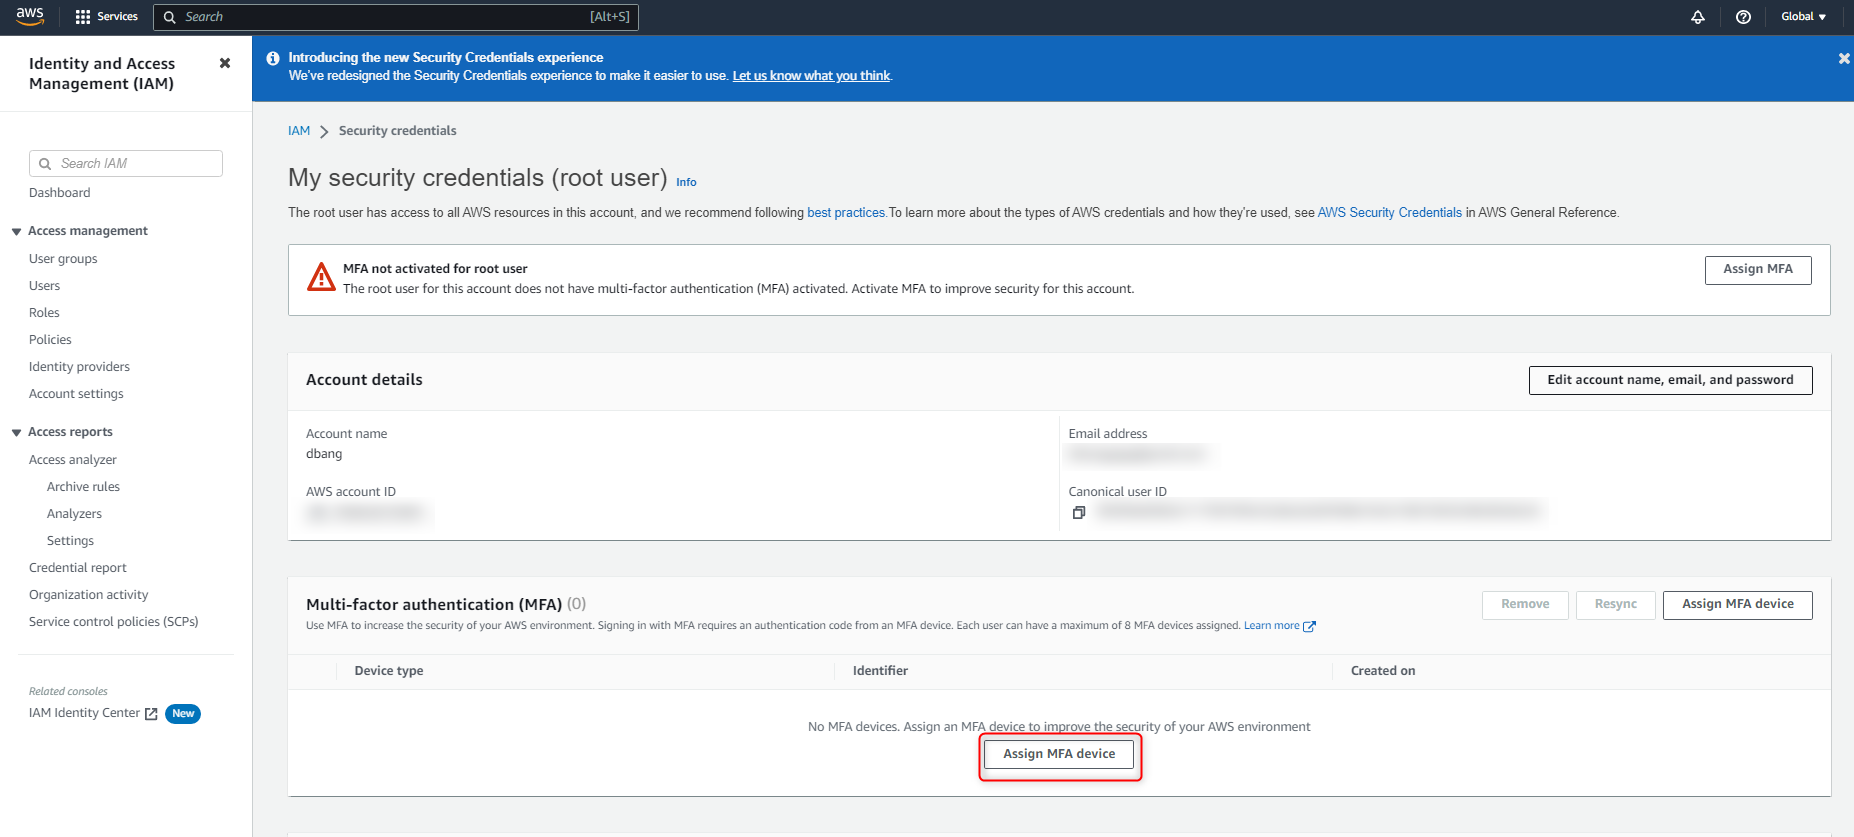Close the IAM navigation sidebar
The height and width of the screenshot is (837, 1854).
point(225,63)
